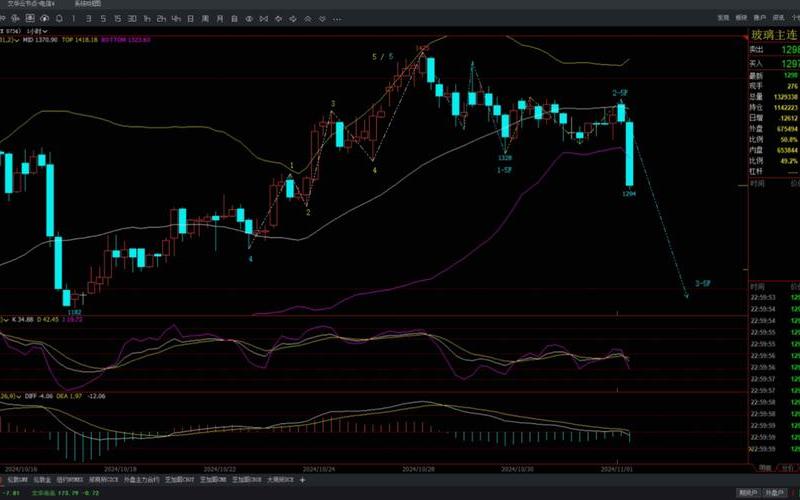Image resolution: width=800 pixels, height=500 pixels.
Task: Click the 期货户 button at bottom right
Action: pyautogui.click(x=747, y=492)
